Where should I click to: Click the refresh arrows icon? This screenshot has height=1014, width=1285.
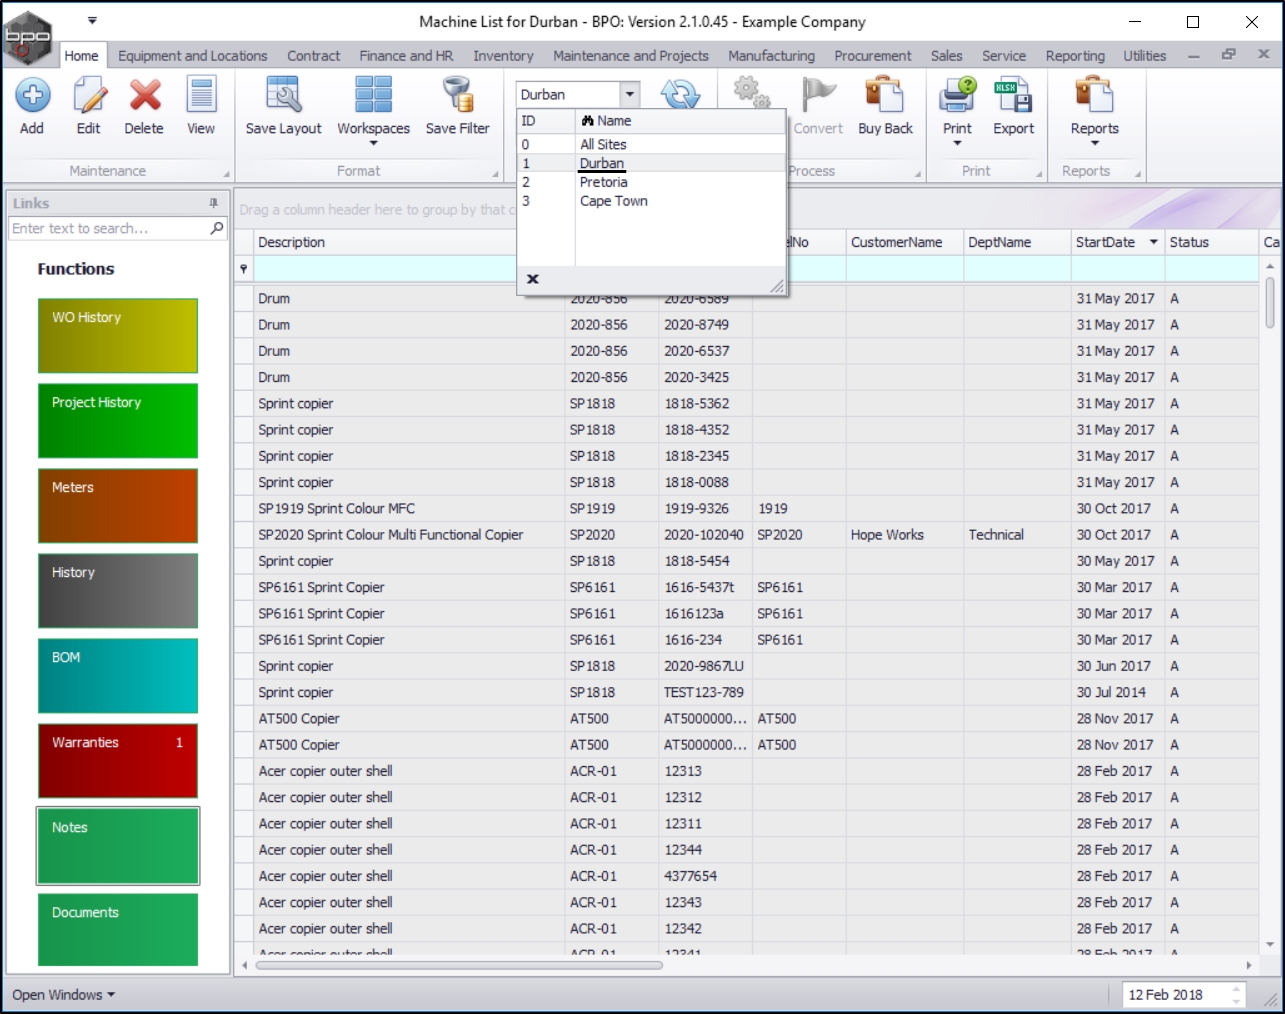click(x=680, y=95)
